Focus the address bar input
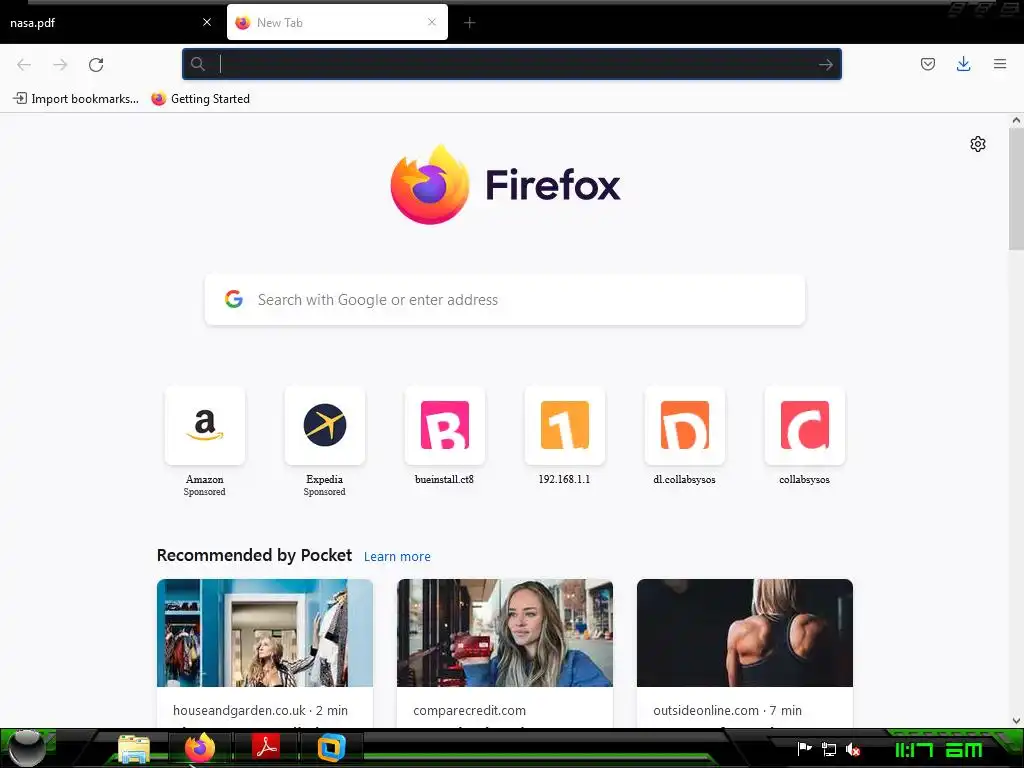1024x768 pixels. click(x=512, y=64)
